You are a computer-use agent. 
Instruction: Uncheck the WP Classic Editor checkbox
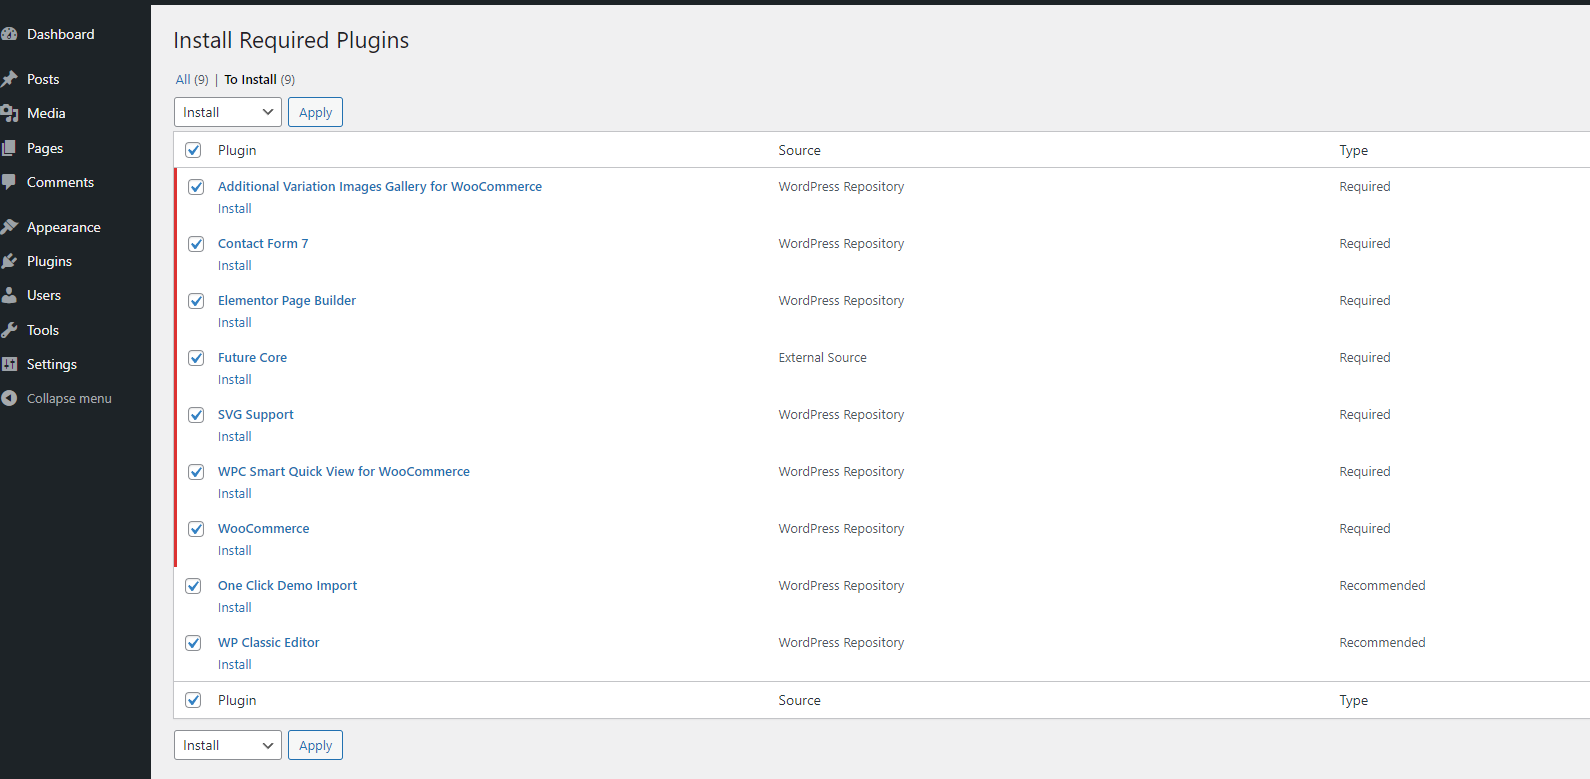tap(193, 643)
